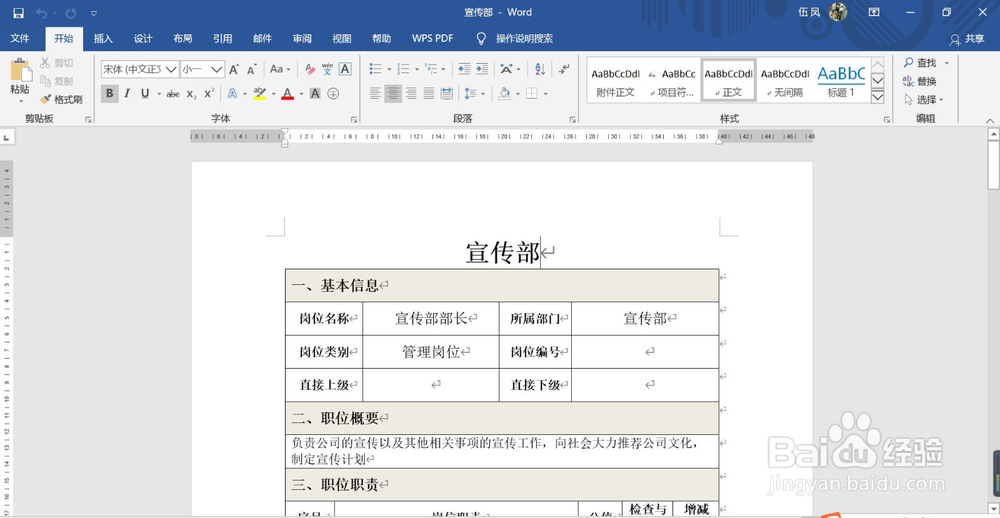1000x518 pixels.
Task: Click the Save icon in quick access toolbar
Action: coord(18,13)
